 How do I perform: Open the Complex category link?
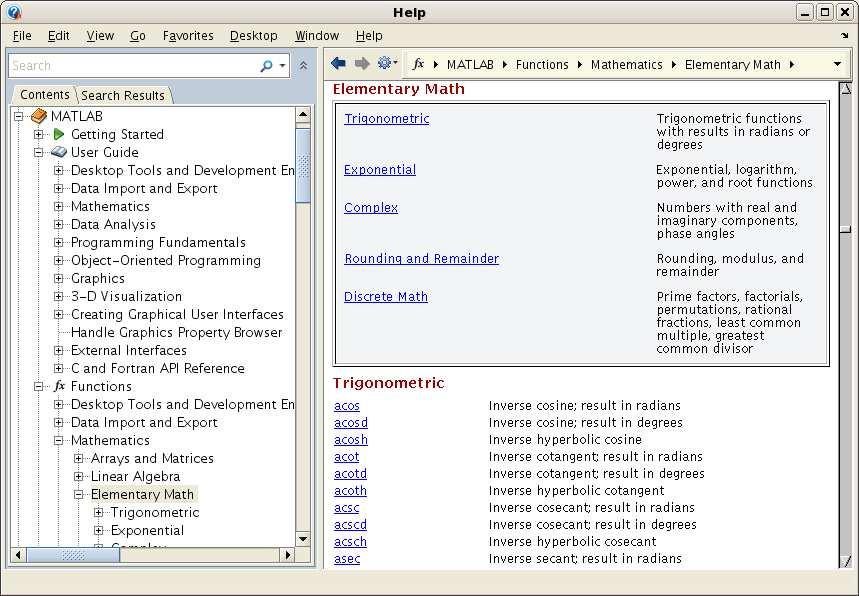click(x=371, y=208)
